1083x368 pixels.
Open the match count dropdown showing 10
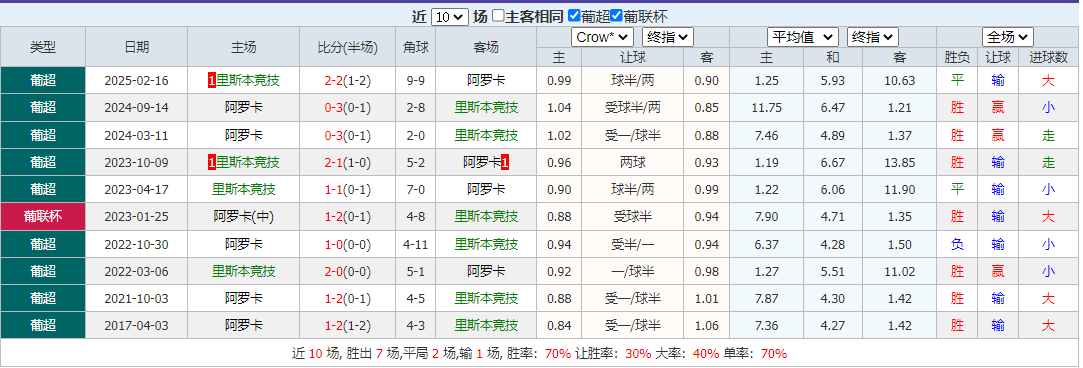pos(450,17)
